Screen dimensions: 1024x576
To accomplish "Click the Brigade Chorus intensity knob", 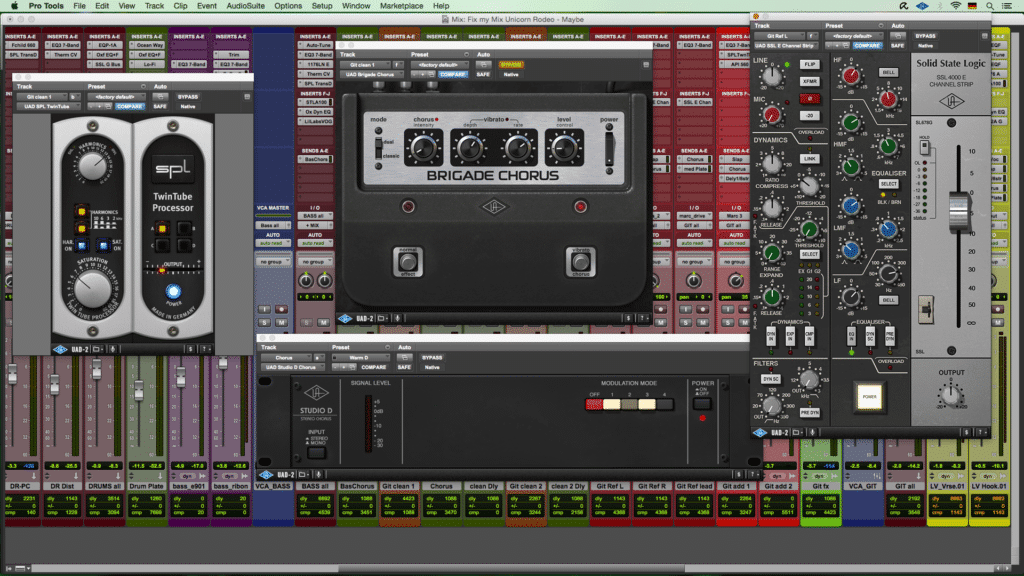I will [x=423, y=148].
